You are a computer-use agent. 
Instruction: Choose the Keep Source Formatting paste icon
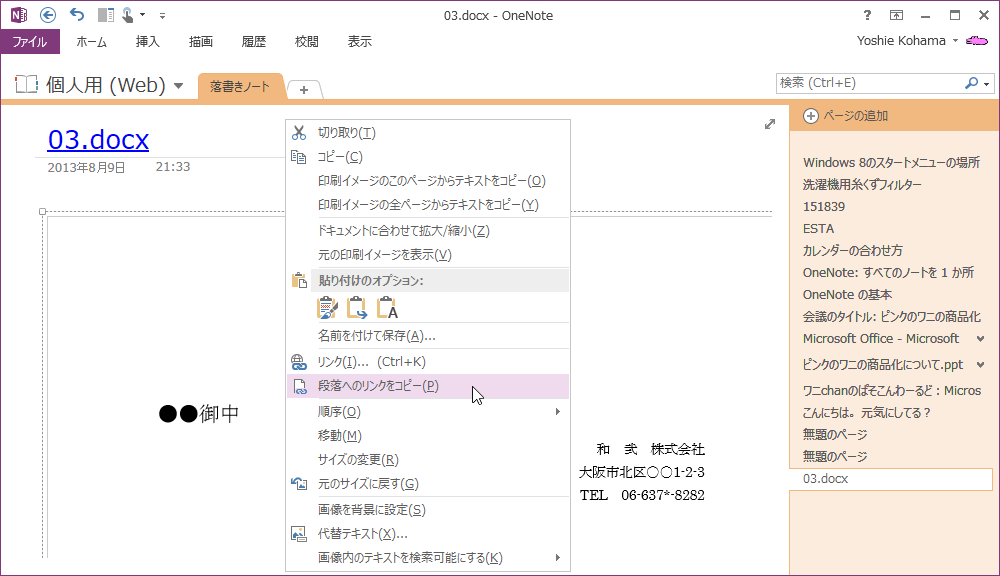click(x=327, y=307)
